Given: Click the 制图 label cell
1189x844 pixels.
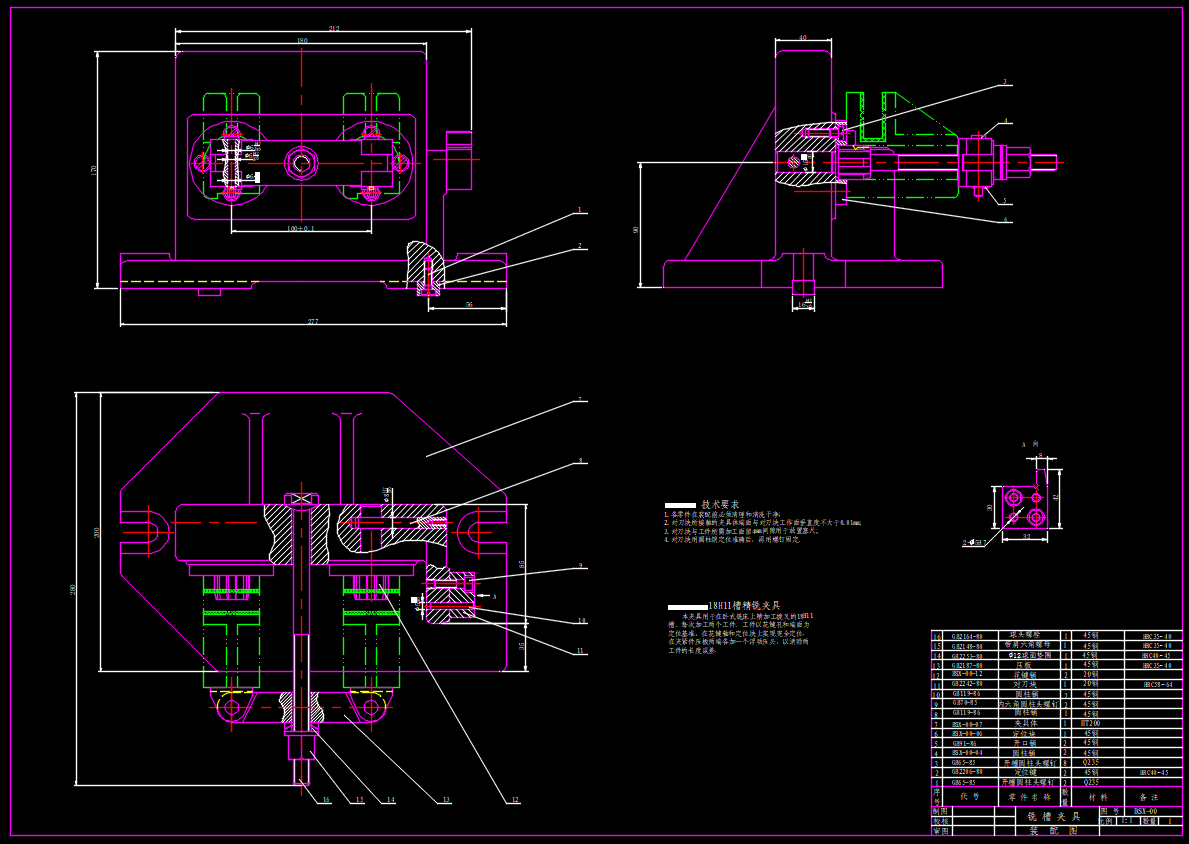Looking at the screenshot, I should (941, 811).
